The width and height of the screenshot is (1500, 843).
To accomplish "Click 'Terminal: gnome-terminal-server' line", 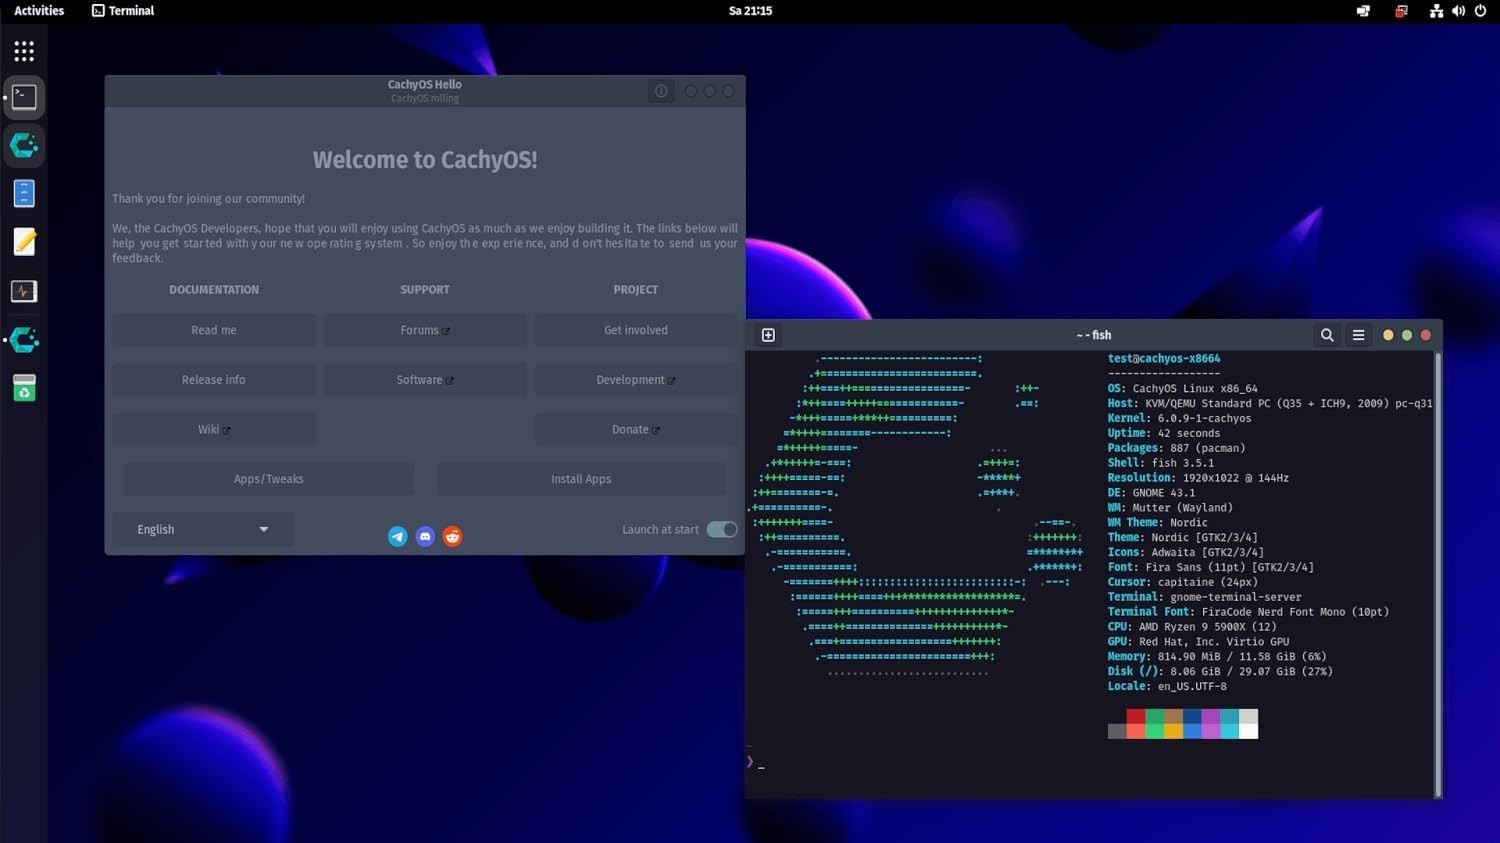I will click(x=1204, y=597).
